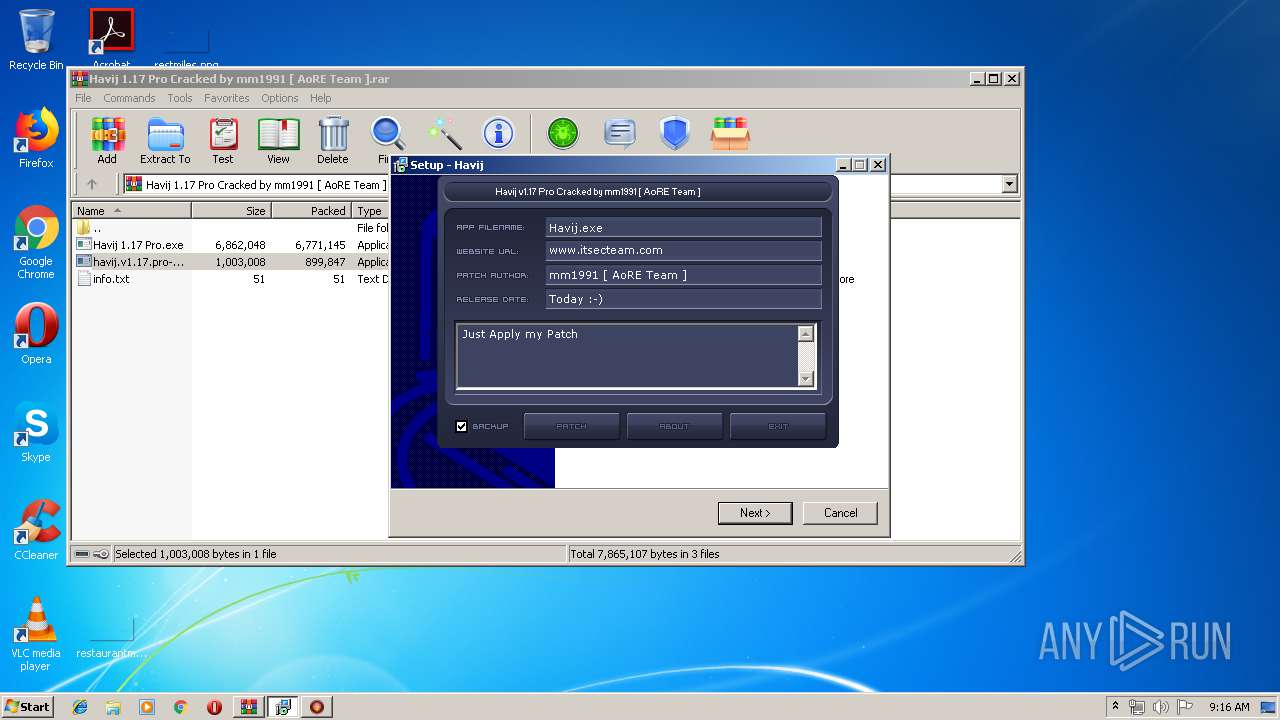Click the Windows Start button
The width and height of the screenshot is (1280, 720).
[x=28, y=707]
